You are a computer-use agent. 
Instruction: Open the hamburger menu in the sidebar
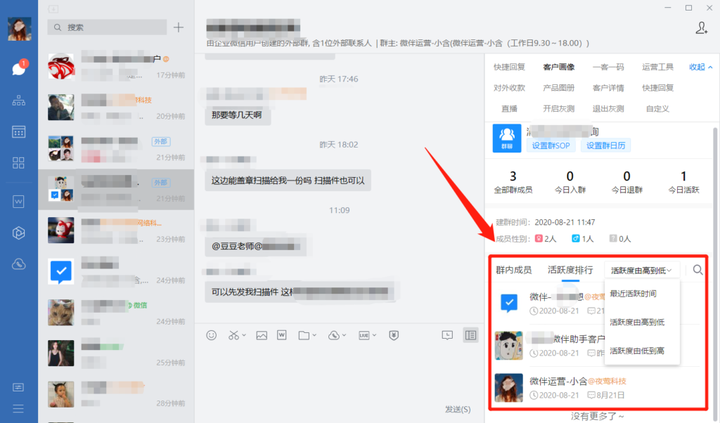click(x=18, y=408)
